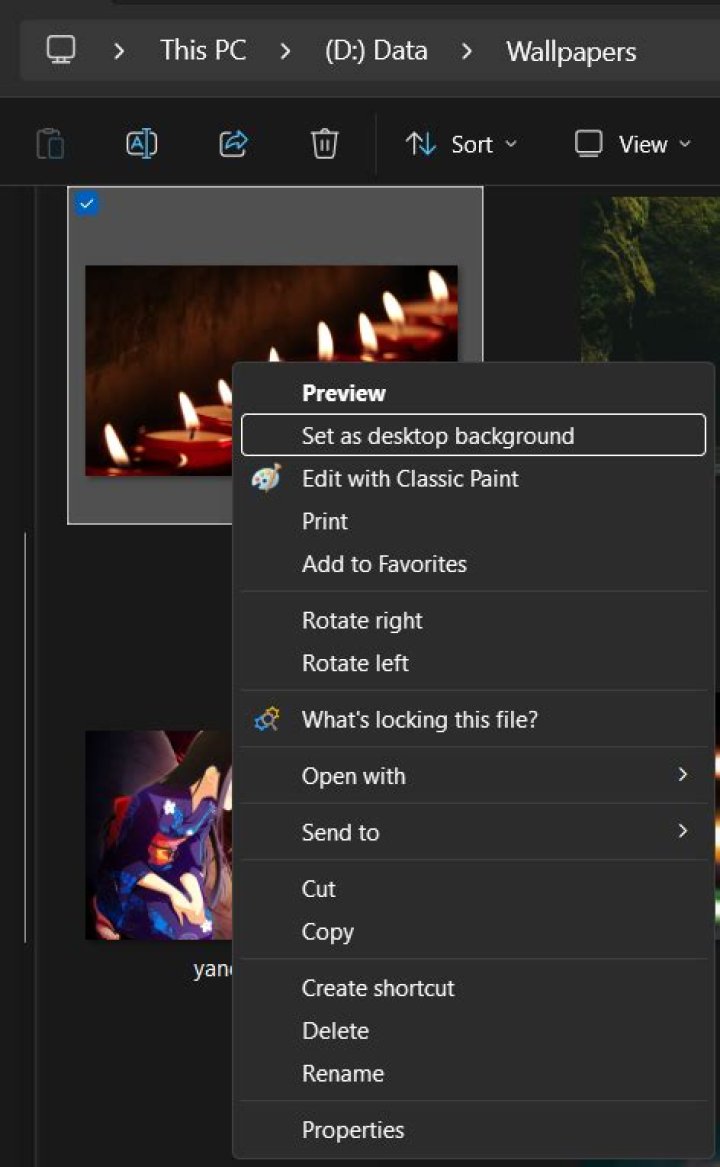
Task: Open Properties from context menu
Action: click(474, 1130)
